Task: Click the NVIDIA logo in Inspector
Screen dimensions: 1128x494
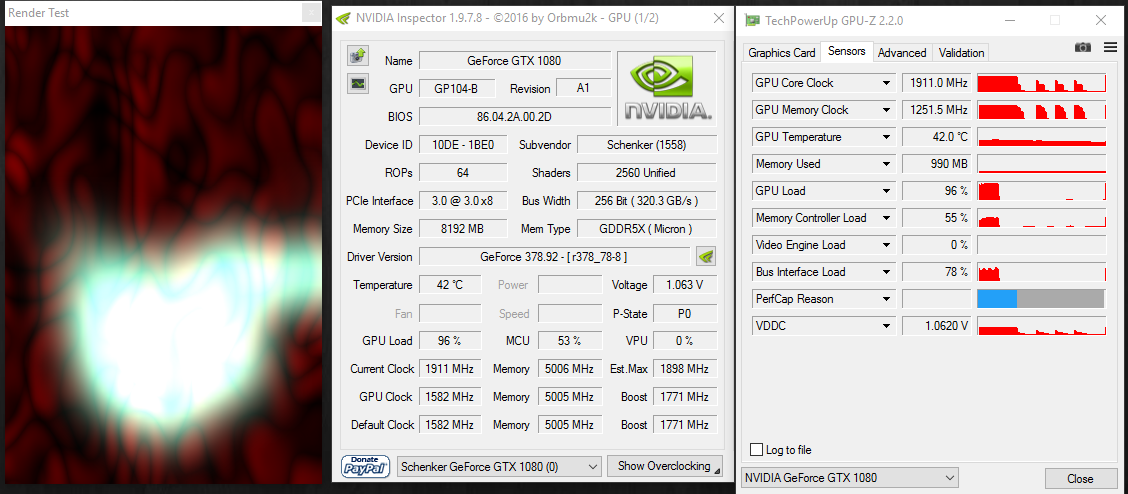Action: (x=667, y=89)
